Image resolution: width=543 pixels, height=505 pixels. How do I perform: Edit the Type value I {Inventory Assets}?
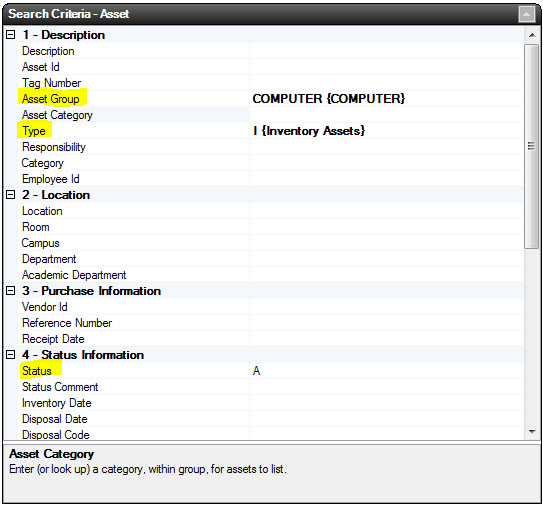386,131
